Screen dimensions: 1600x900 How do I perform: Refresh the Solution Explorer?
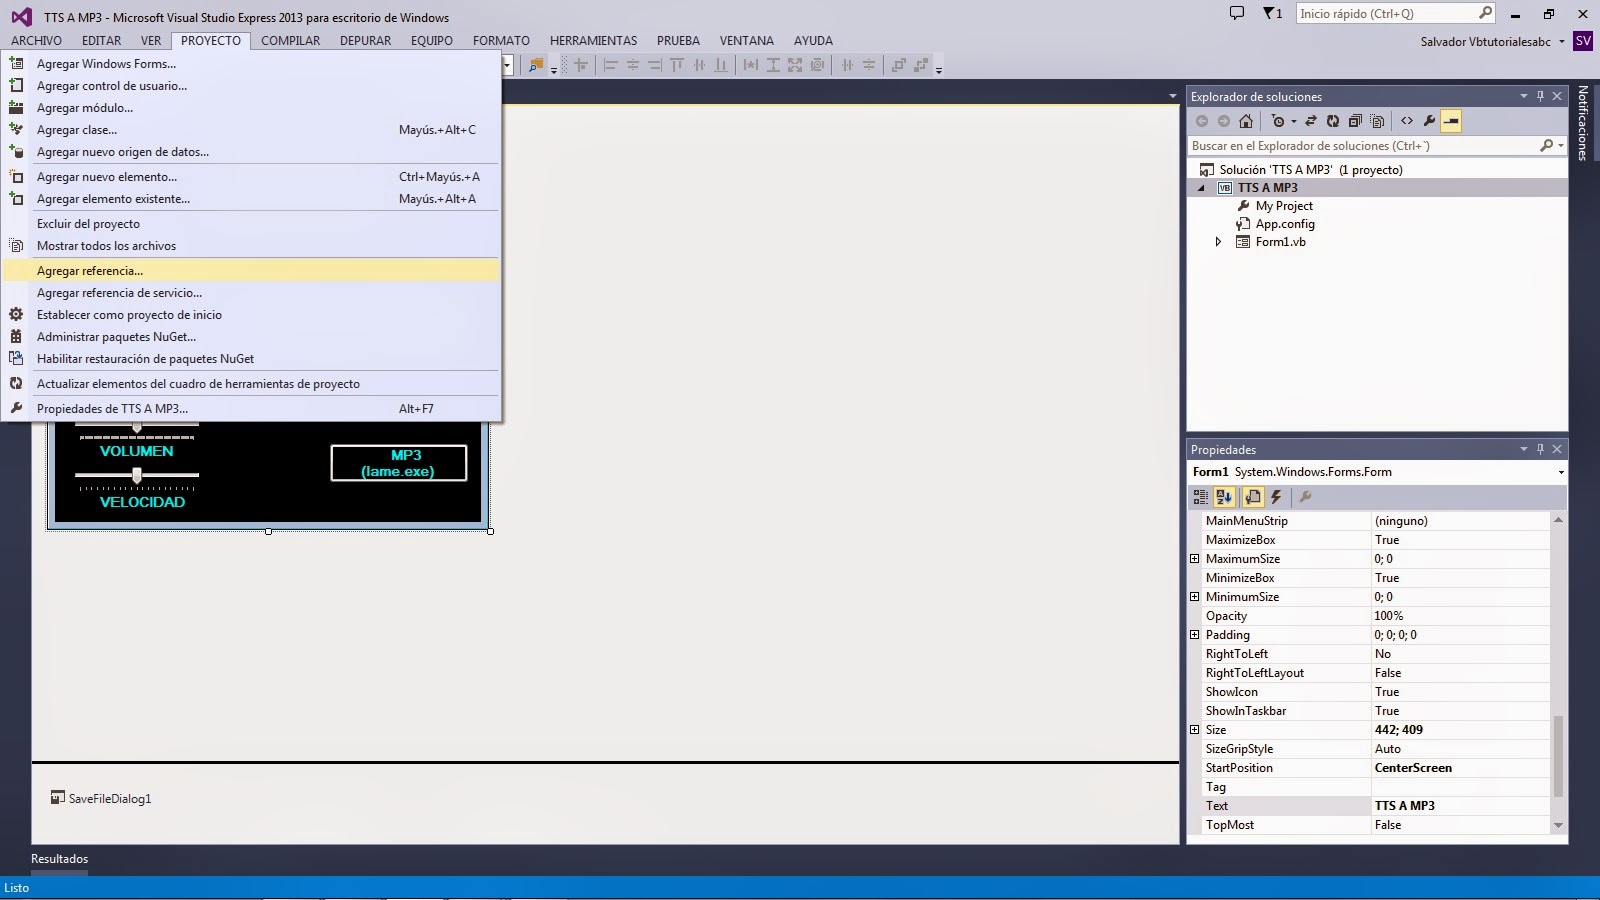[x=1334, y=121]
